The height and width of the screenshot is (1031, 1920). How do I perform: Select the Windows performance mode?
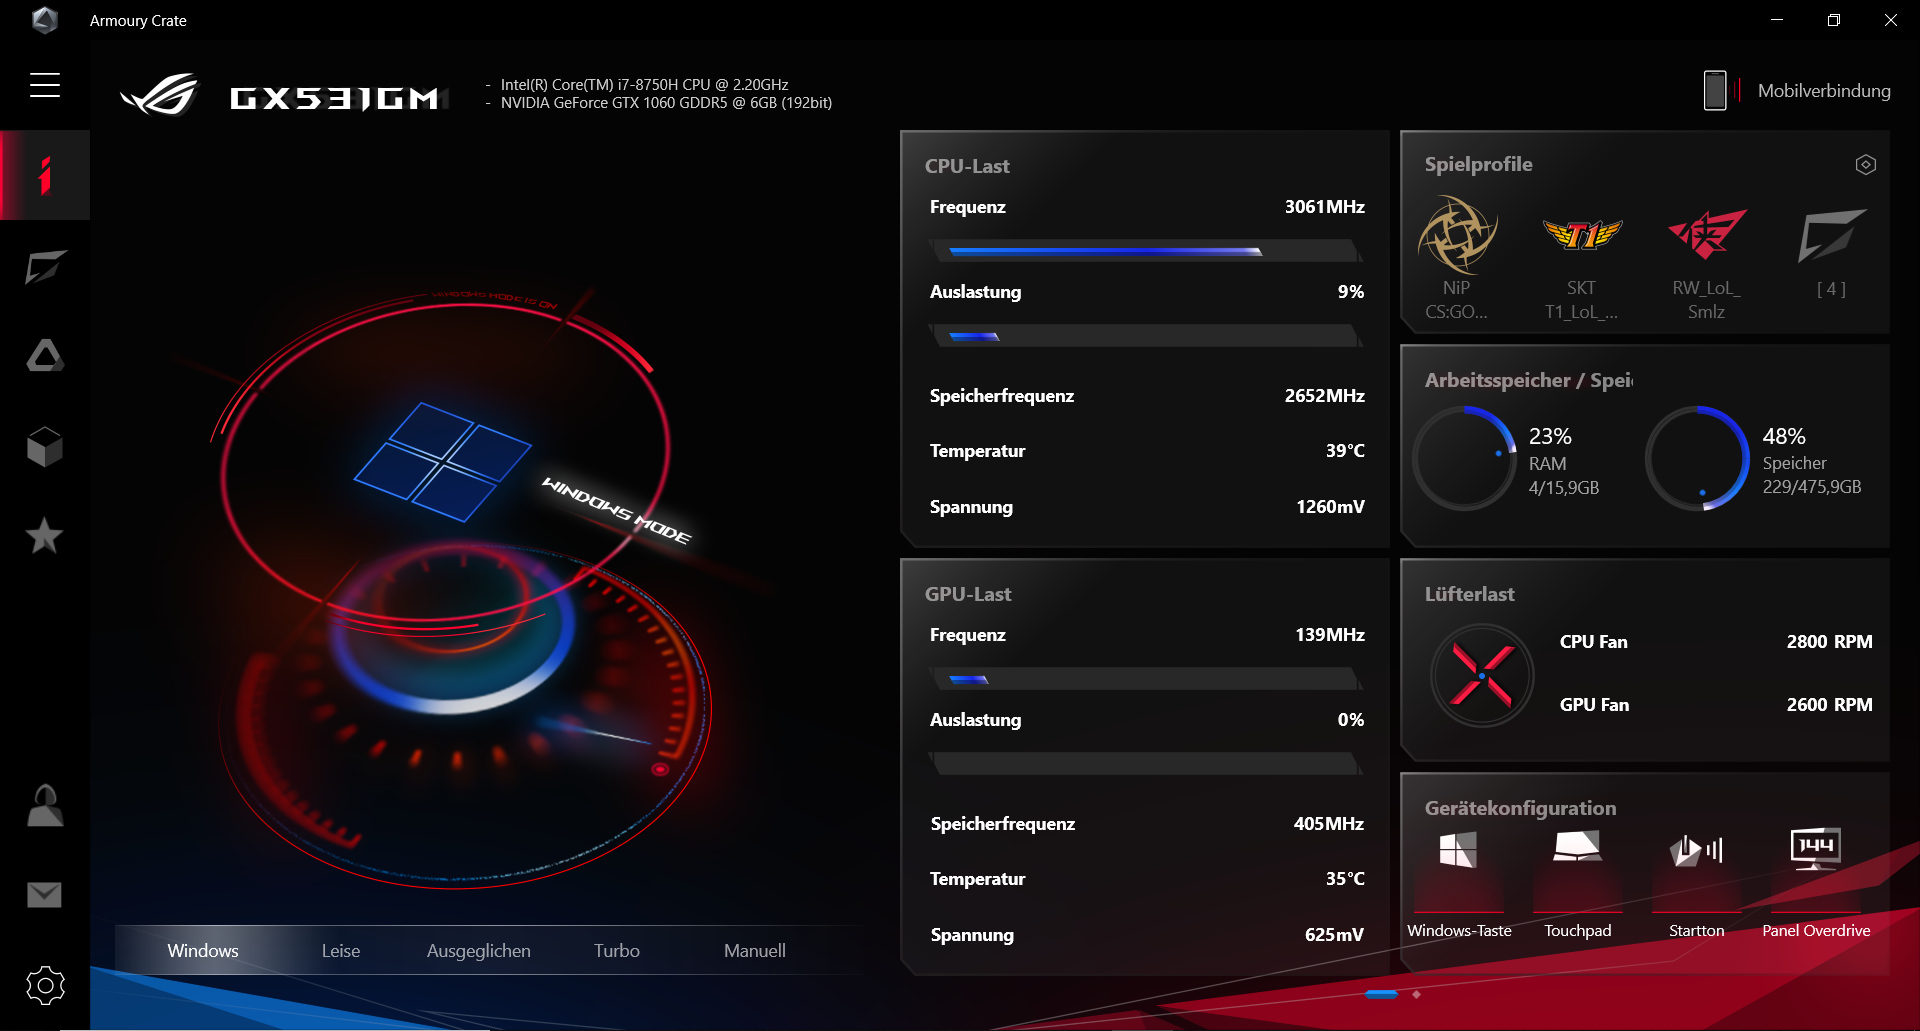click(x=203, y=950)
